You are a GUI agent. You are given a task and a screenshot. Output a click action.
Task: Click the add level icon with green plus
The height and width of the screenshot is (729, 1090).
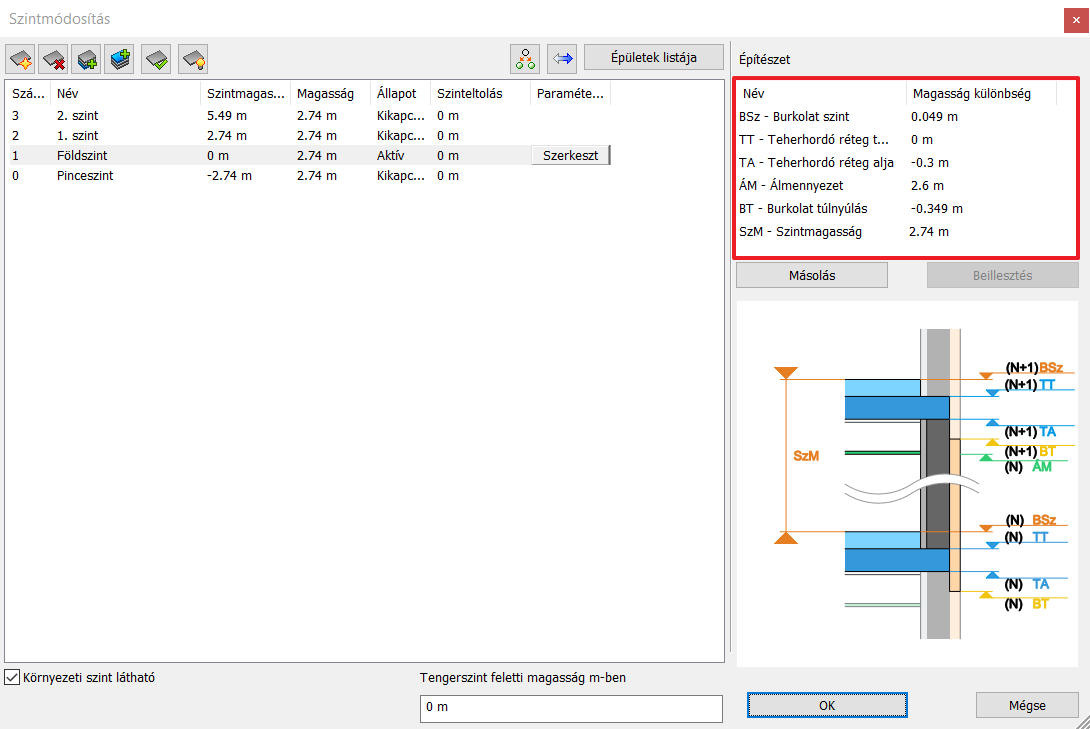click(x=88, y=59)
